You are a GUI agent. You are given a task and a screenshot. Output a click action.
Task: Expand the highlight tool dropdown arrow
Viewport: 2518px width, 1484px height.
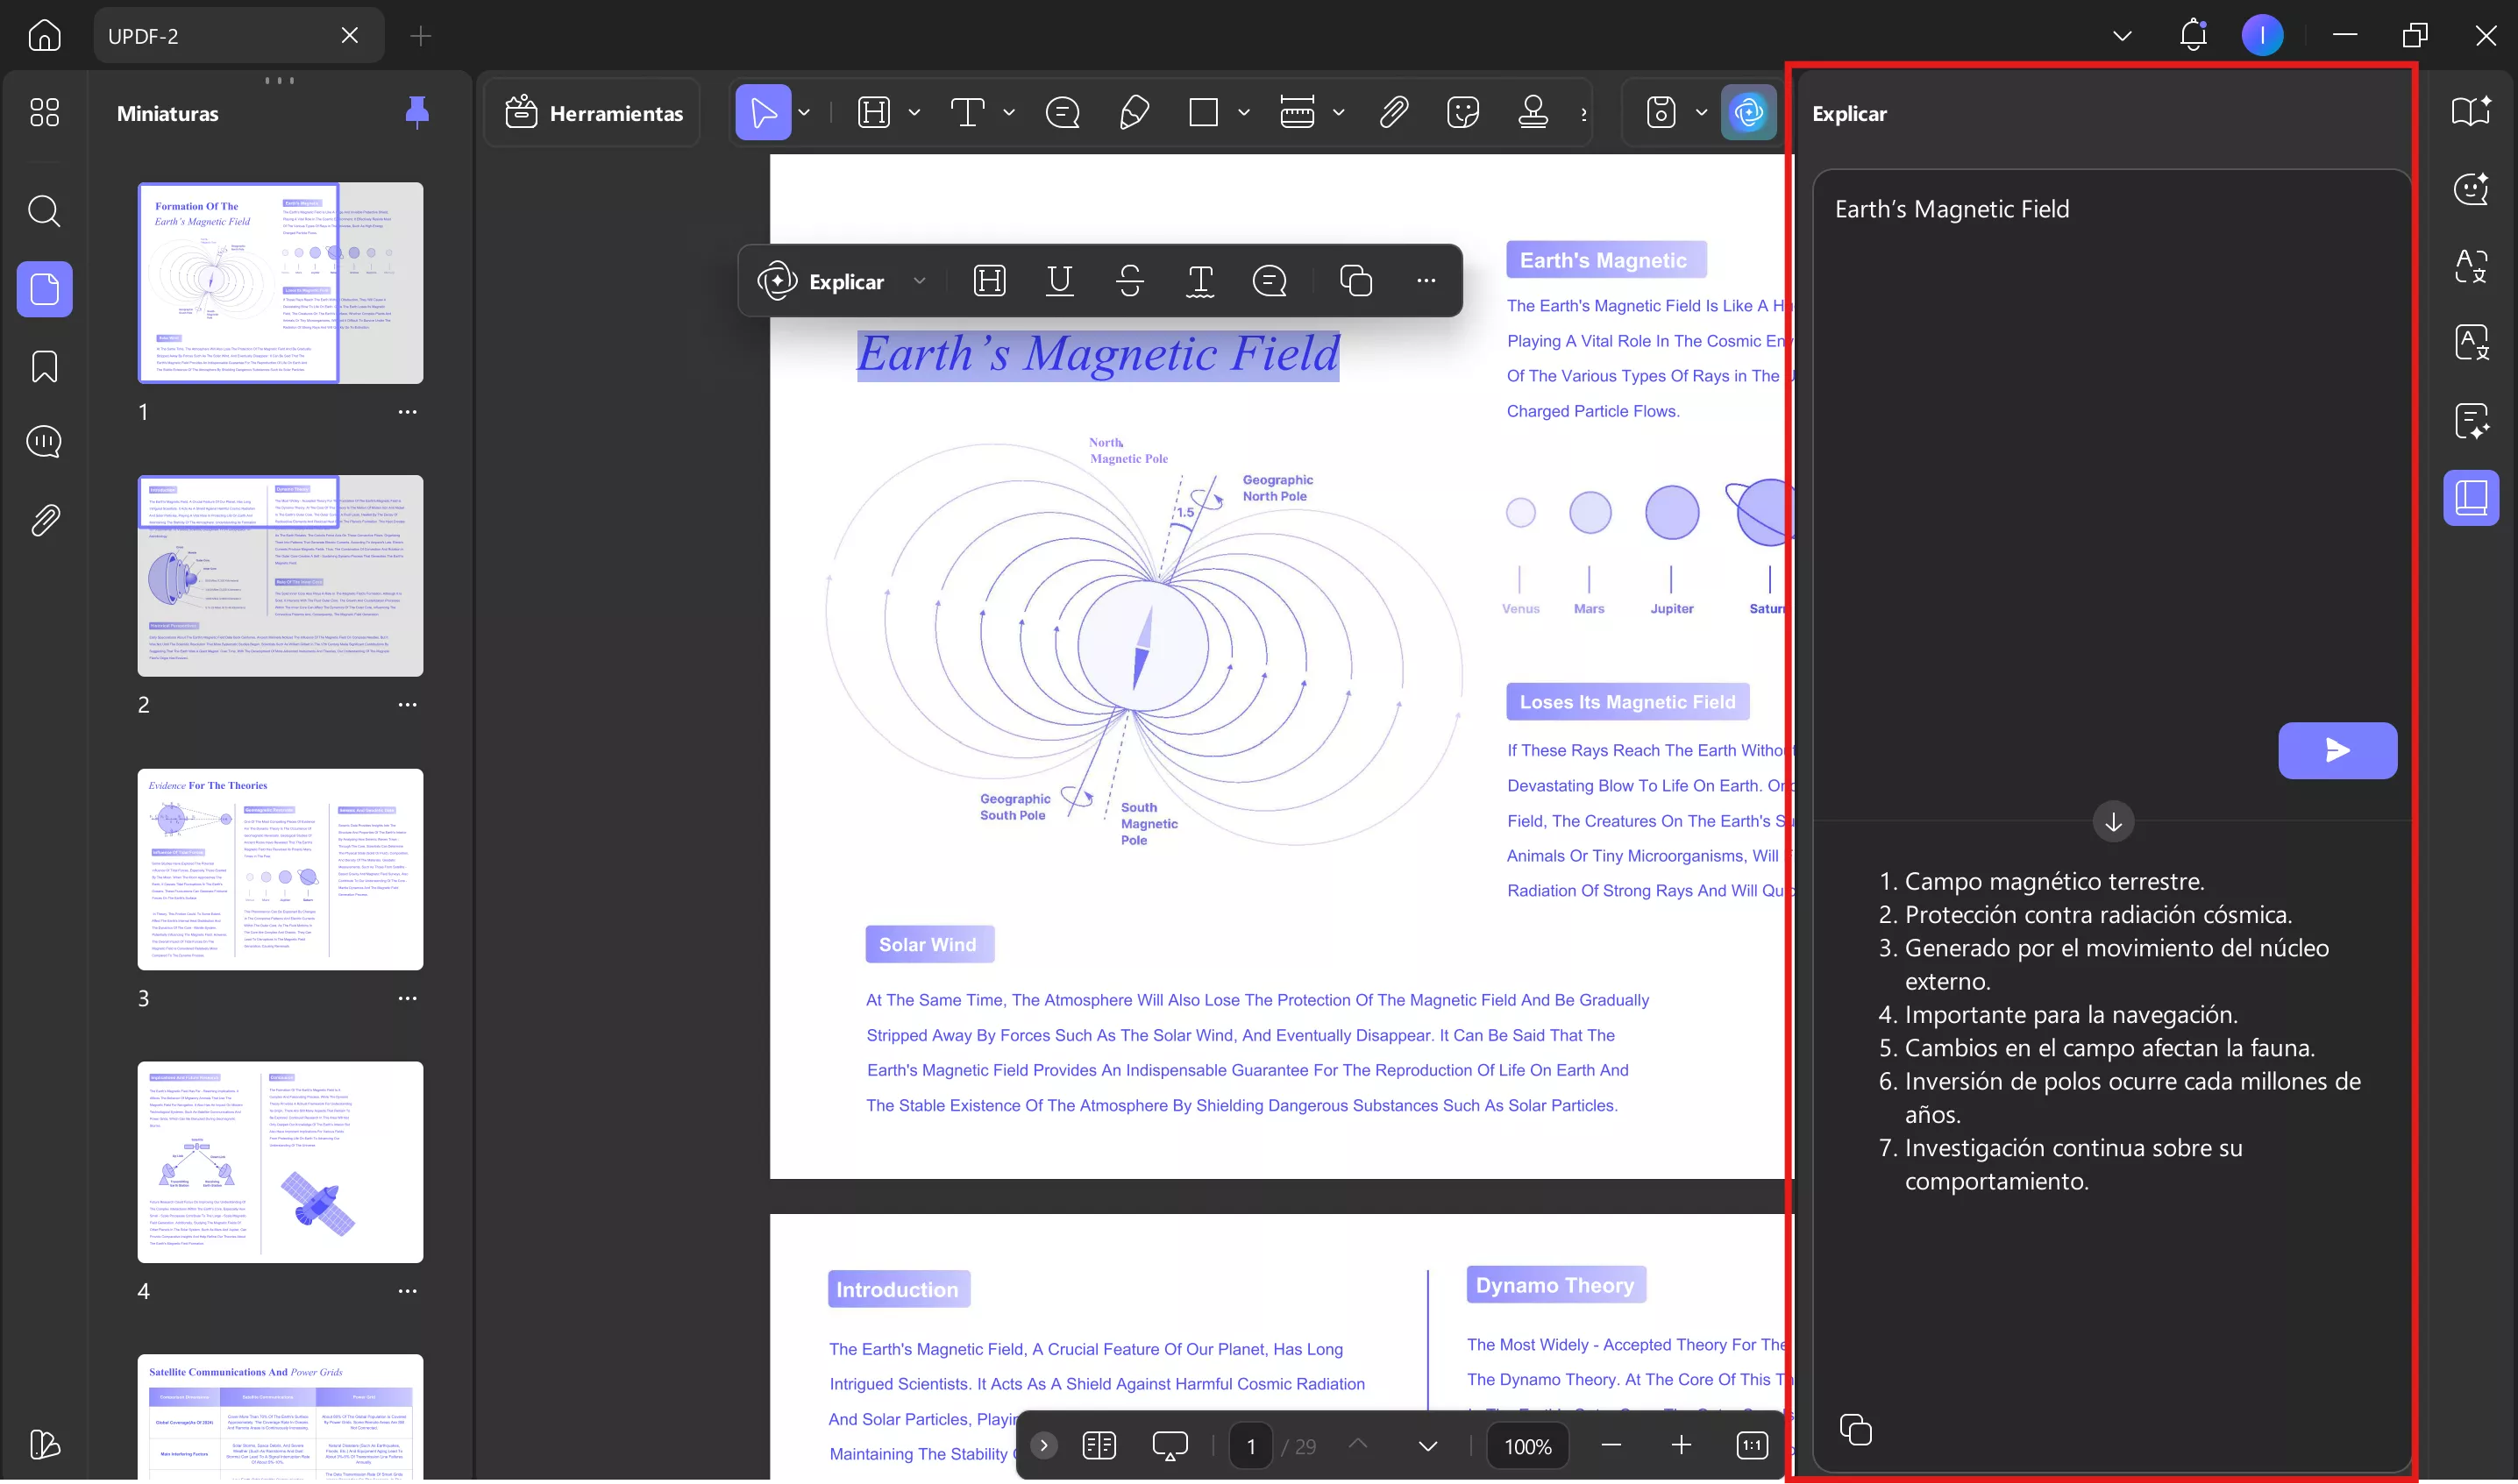pyautogui.click(x=914, y=112)
